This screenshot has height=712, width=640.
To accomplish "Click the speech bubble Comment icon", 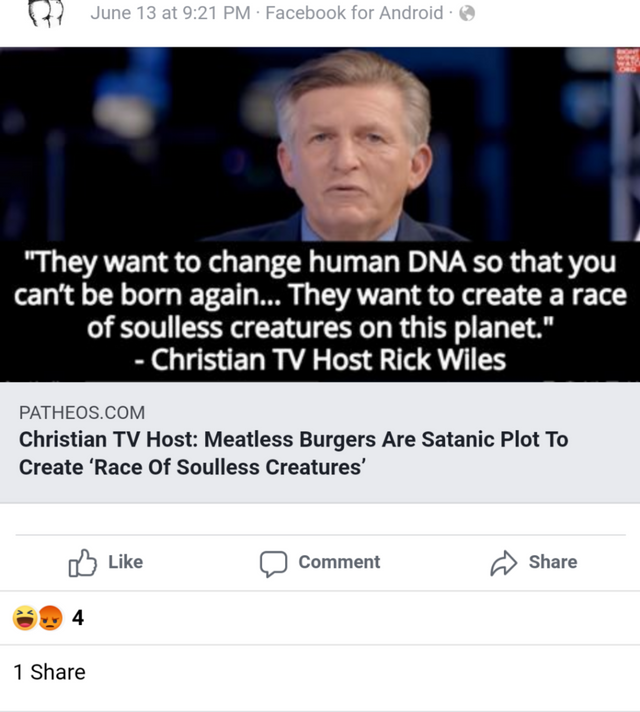I will (273, 563).
